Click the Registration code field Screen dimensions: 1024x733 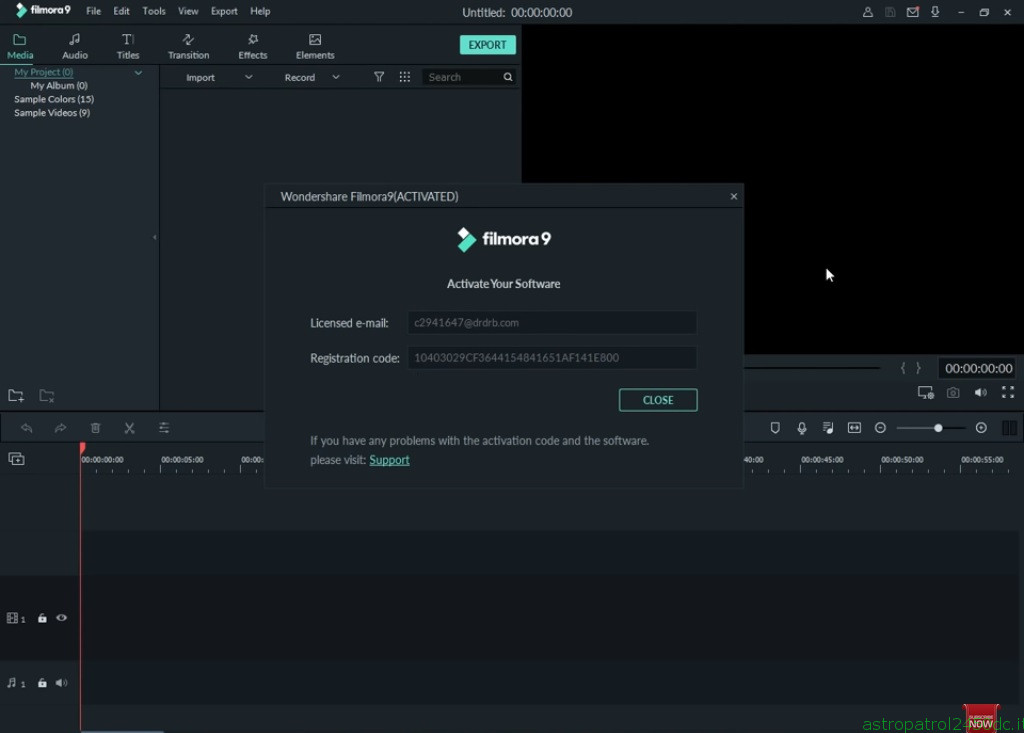coord(552,358)
